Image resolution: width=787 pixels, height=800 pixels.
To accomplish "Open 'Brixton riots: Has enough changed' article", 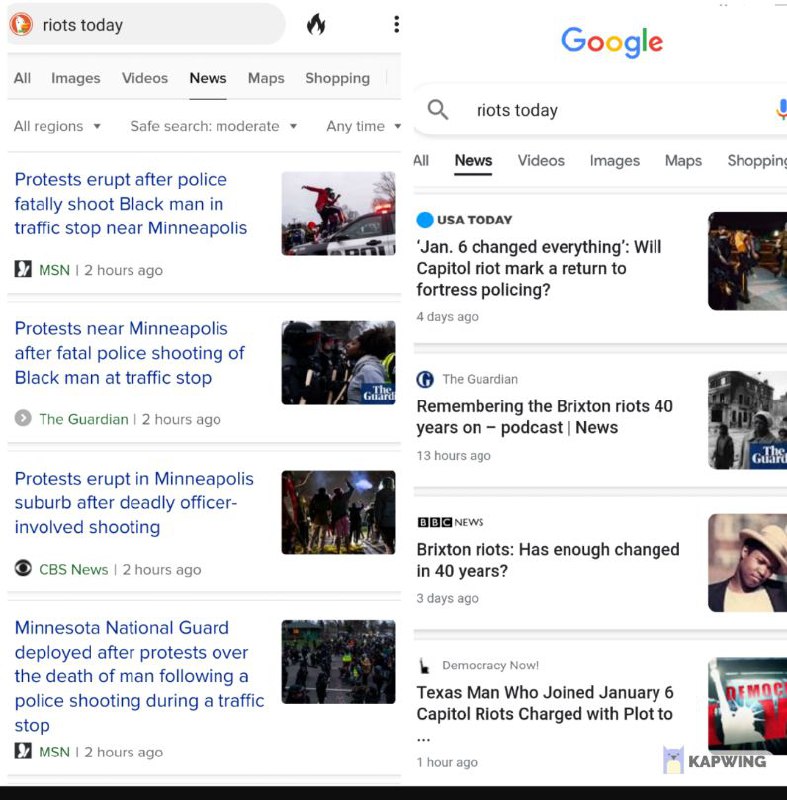I will (548, 560).
